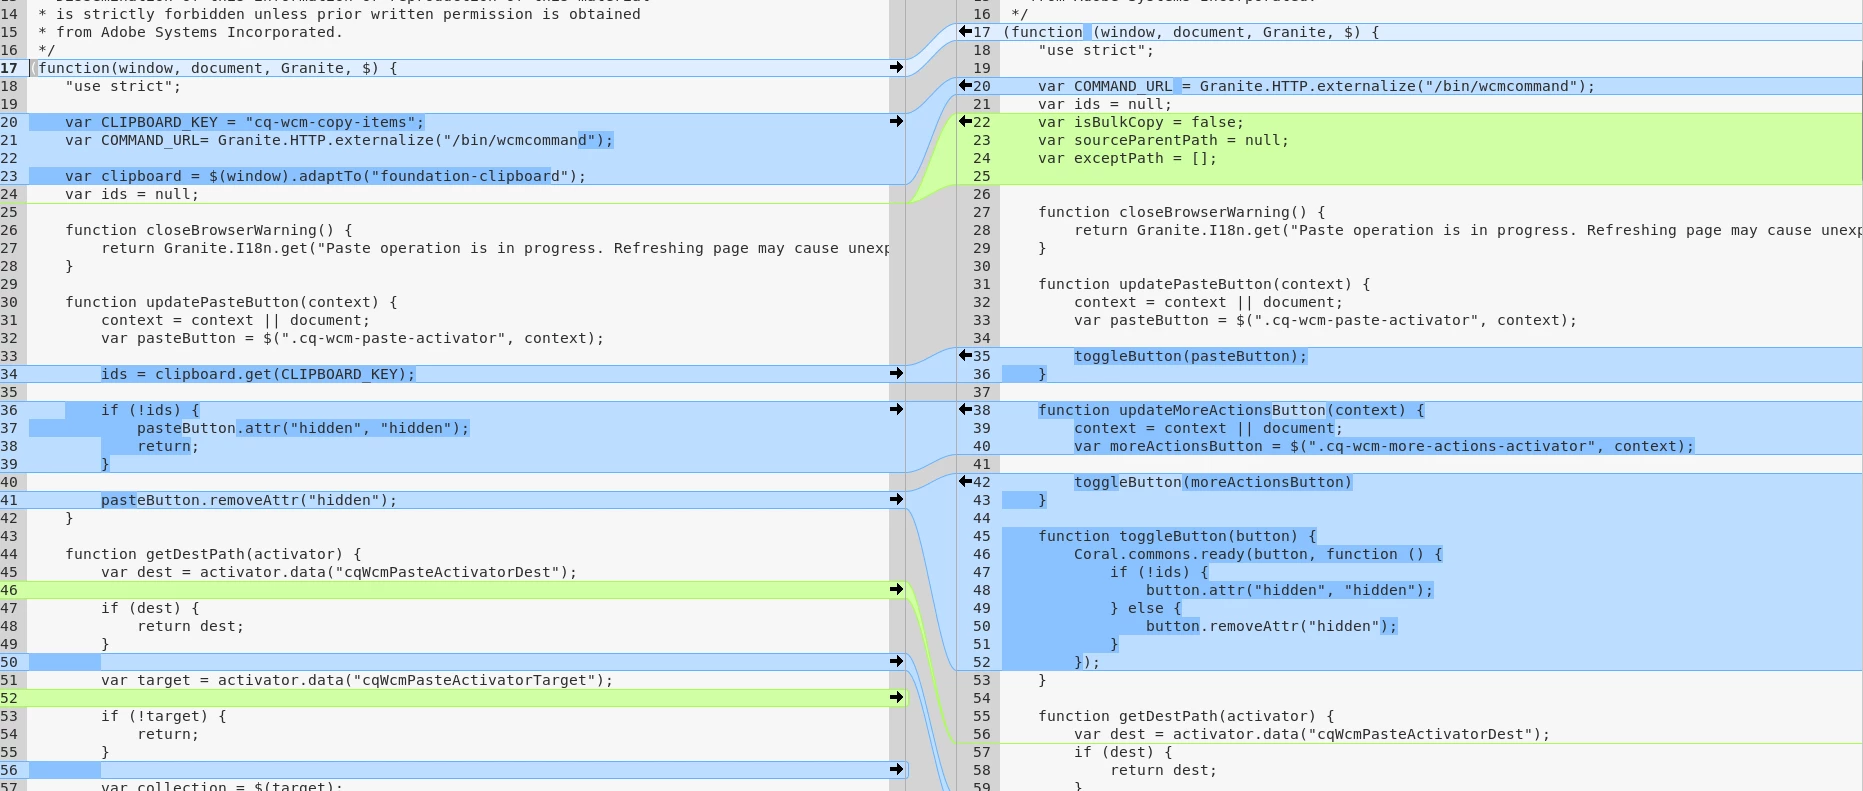
Task: Click 'function closeBrowserWarning()' in right pane
Action: 1182,212
